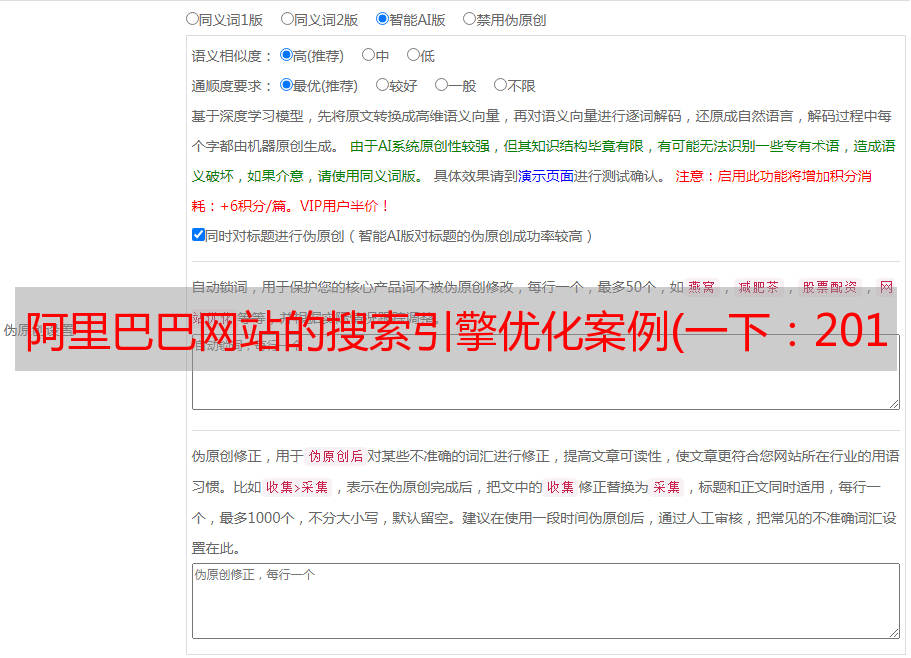Click the 收集>采集 example tag
This screenshot has height=658, width=911.
point(297,487)
